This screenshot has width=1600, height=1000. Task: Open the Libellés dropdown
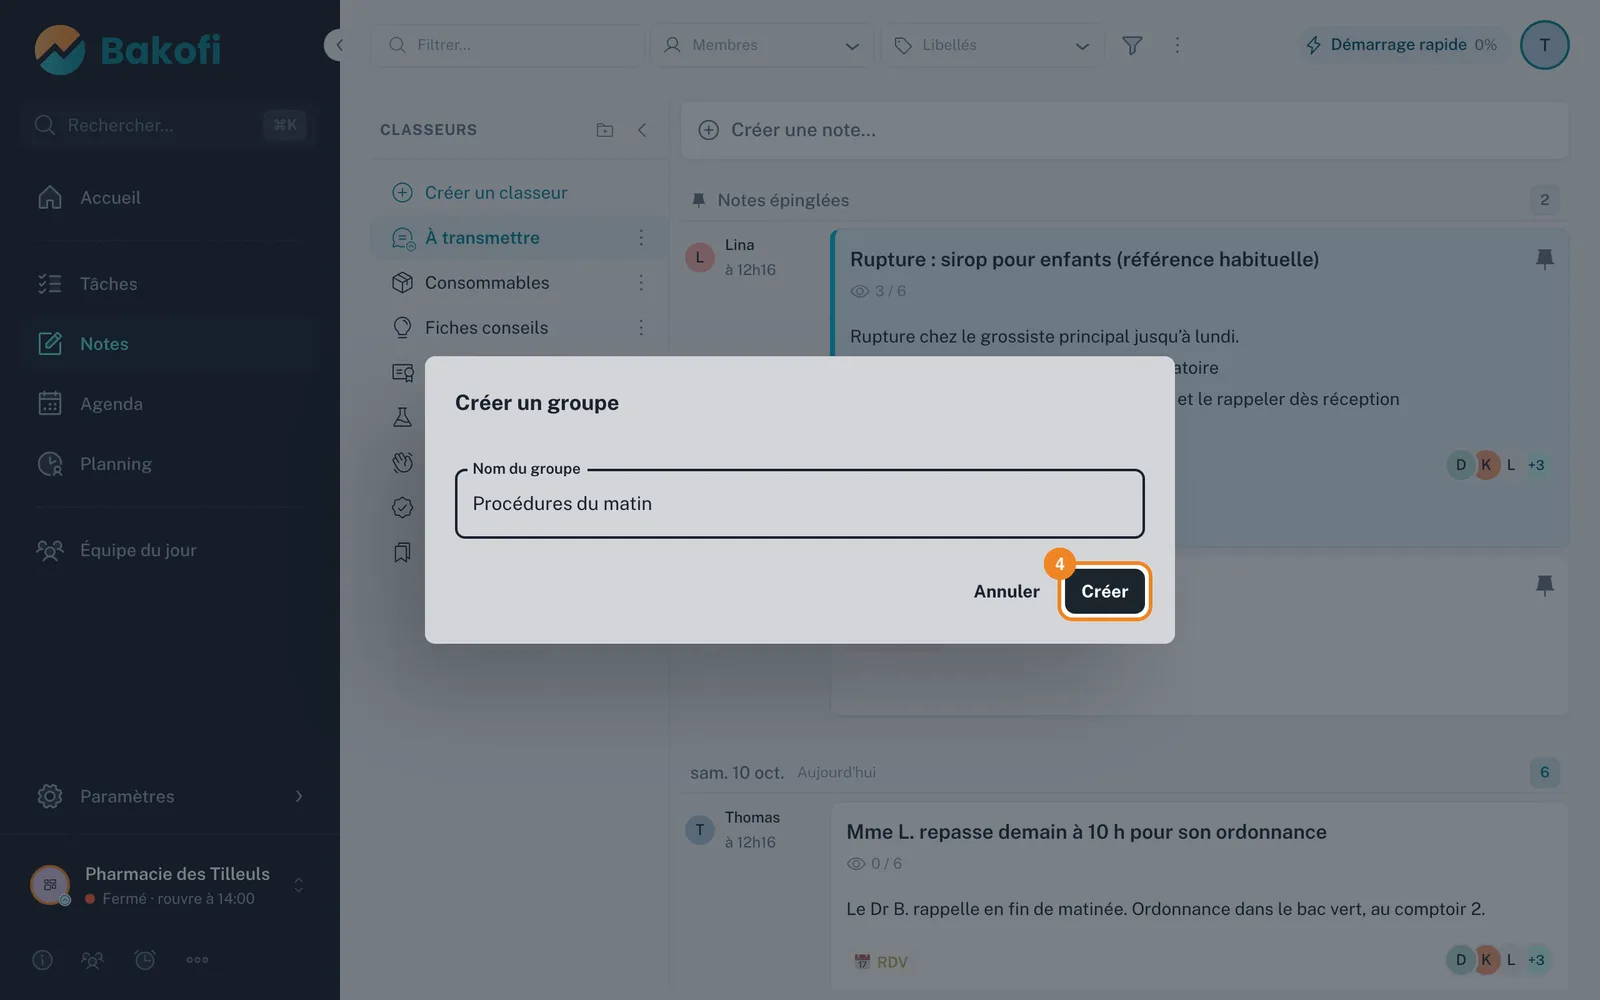[992, 45]
